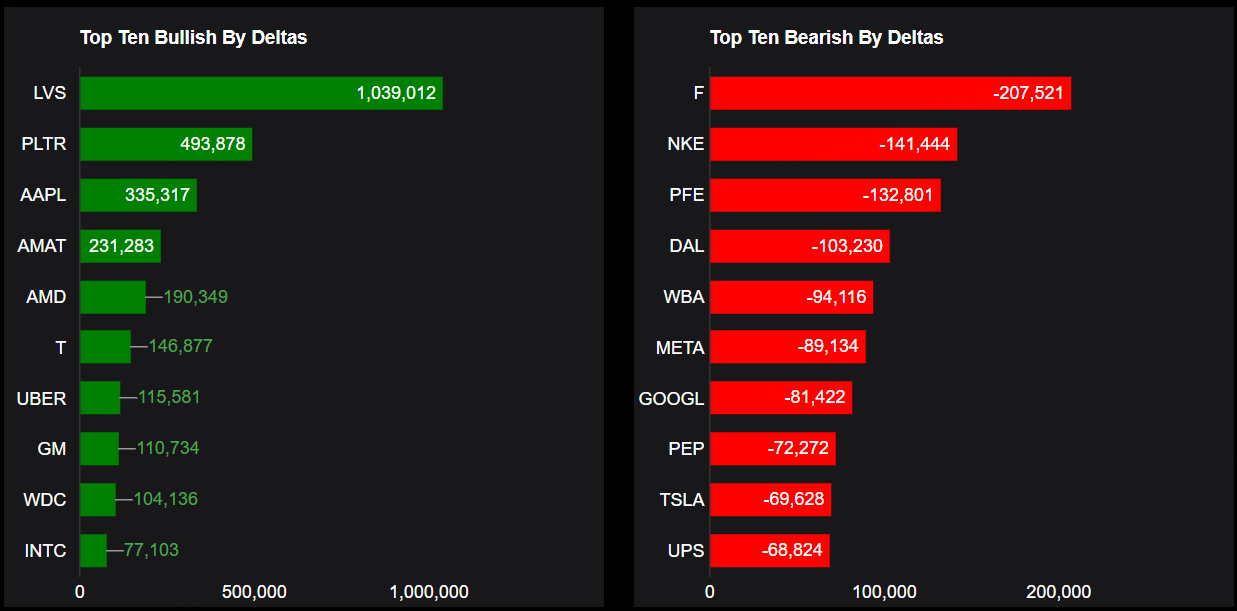Click the PEP ticker label
Image resolution: width=1237 pixels, height=611 pixels.
coord(686,448)
